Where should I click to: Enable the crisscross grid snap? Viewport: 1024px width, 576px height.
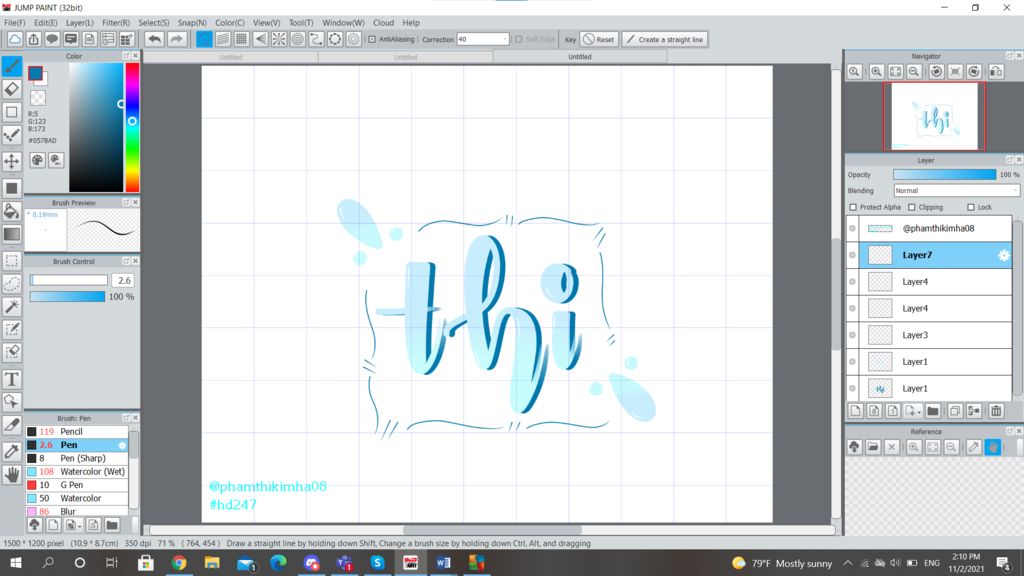pos(242,39)
